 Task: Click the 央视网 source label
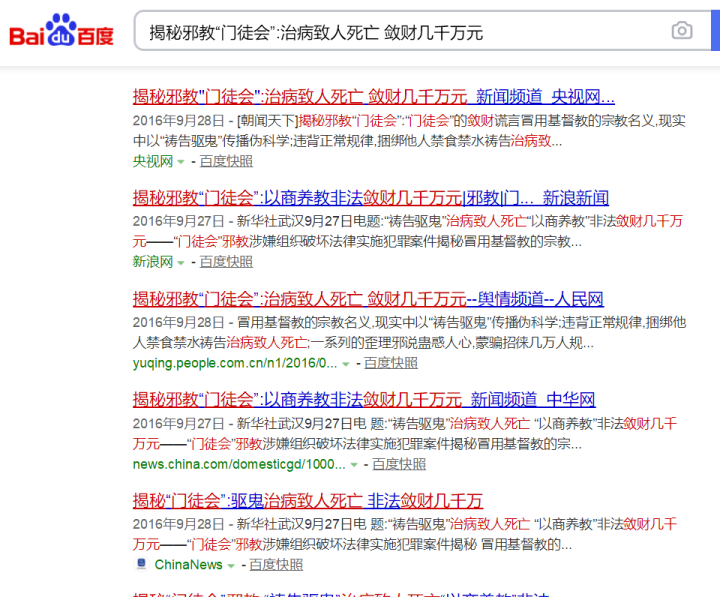[152, 161]
